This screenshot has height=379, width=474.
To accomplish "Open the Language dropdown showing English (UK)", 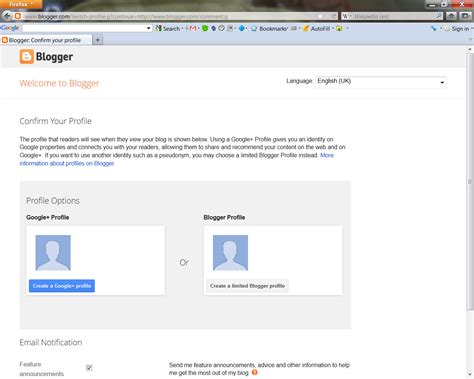I will tap(381, 82).
